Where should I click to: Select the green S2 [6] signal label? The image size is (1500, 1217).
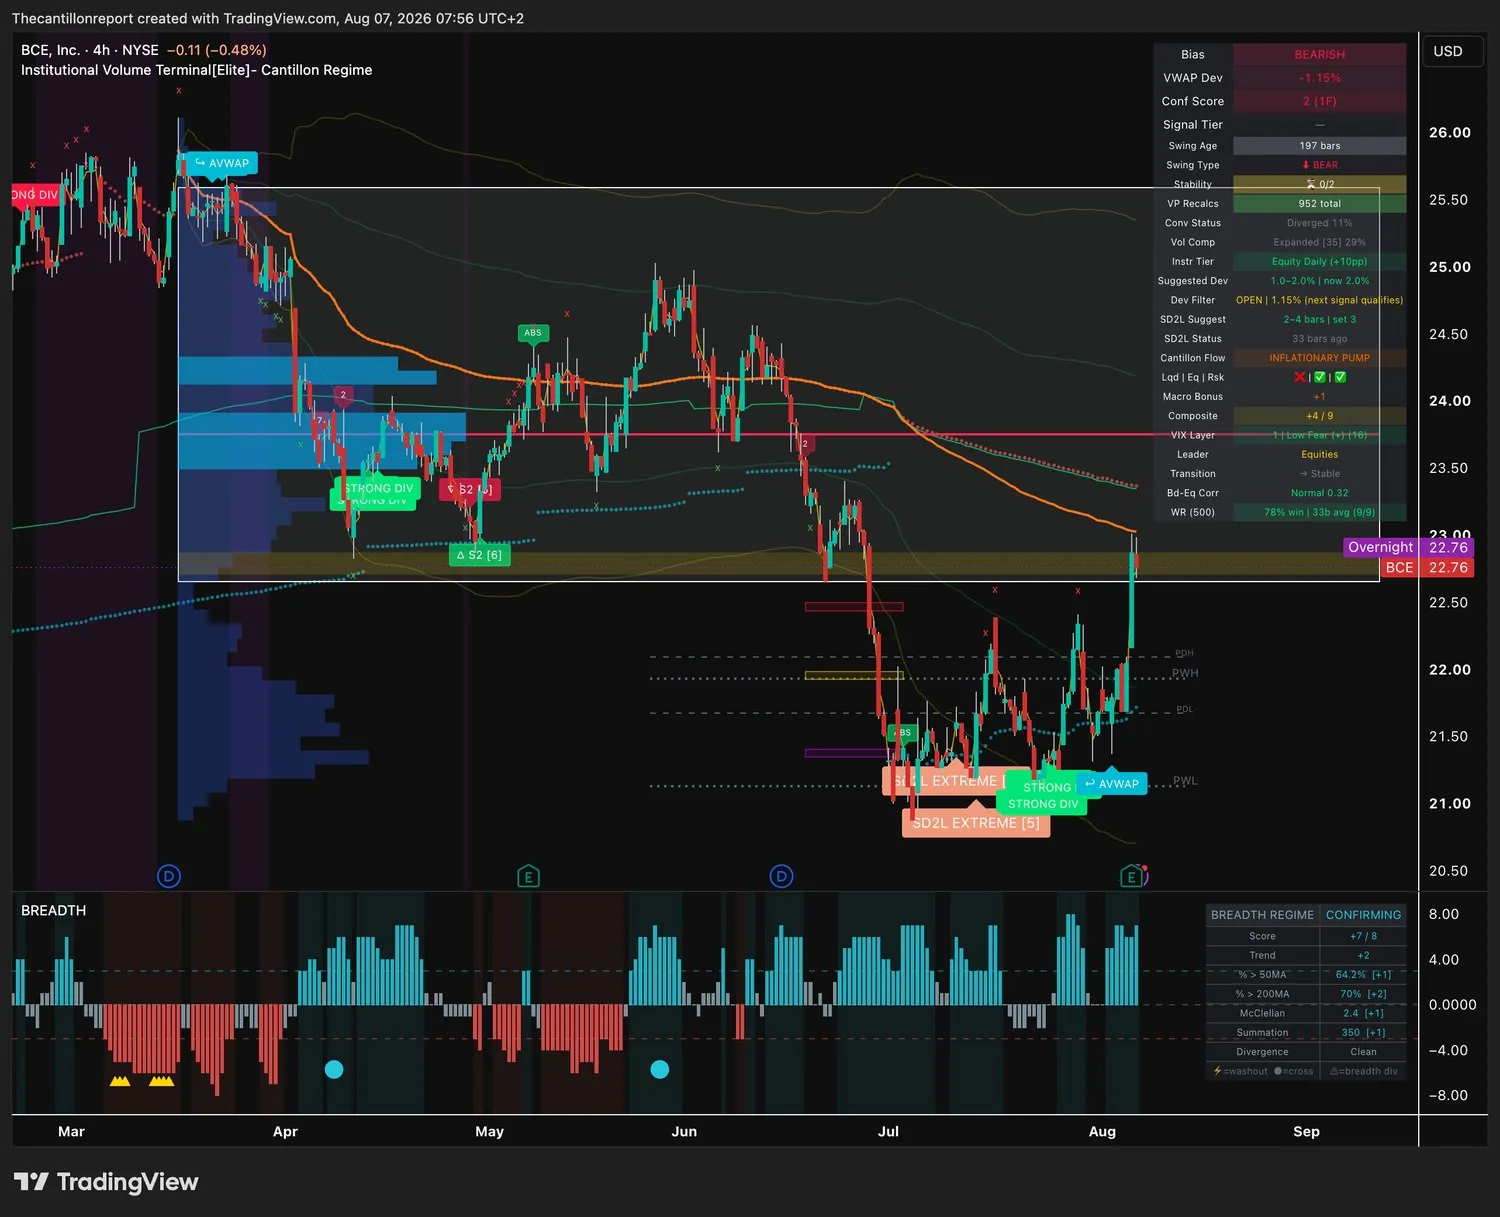(479, 555)
